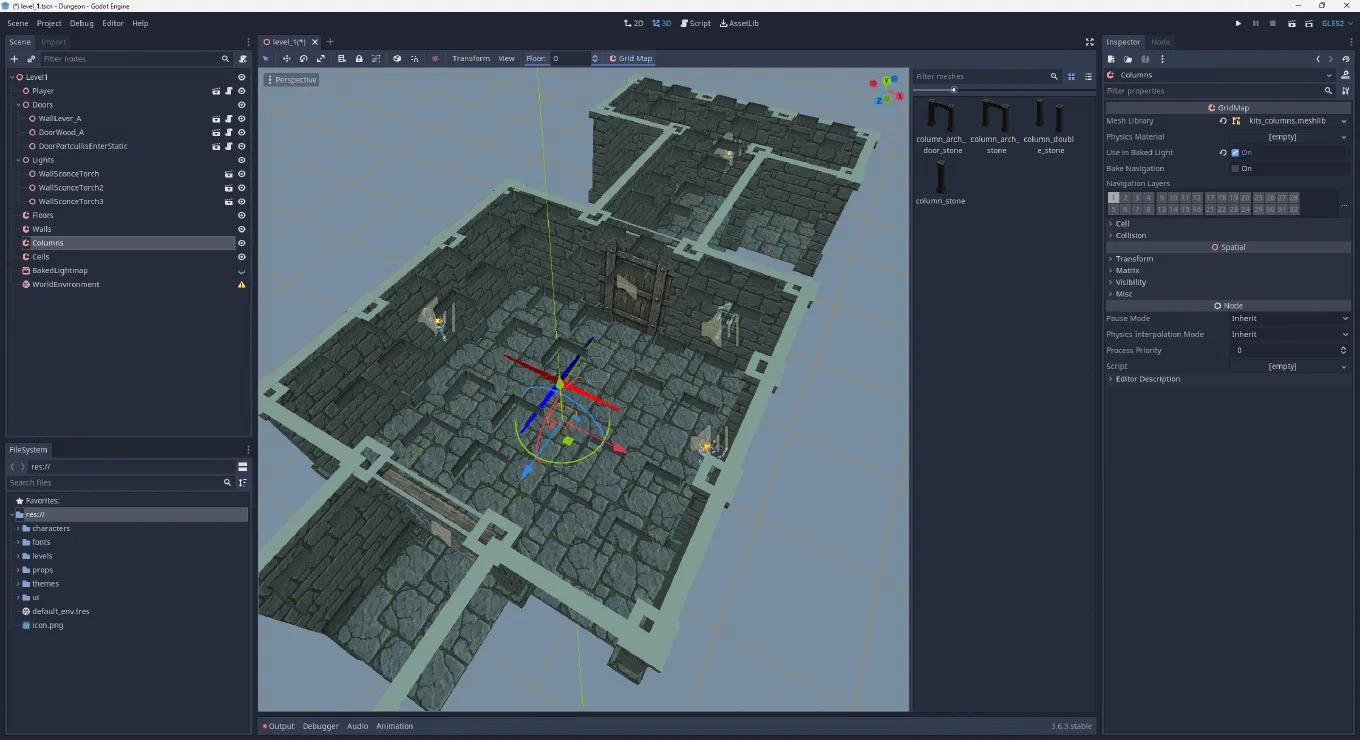This screenshot has height=740, width=1360.
Task: Open Physics Interpolation Mode dropdown
Action: tap(1289, 335)
